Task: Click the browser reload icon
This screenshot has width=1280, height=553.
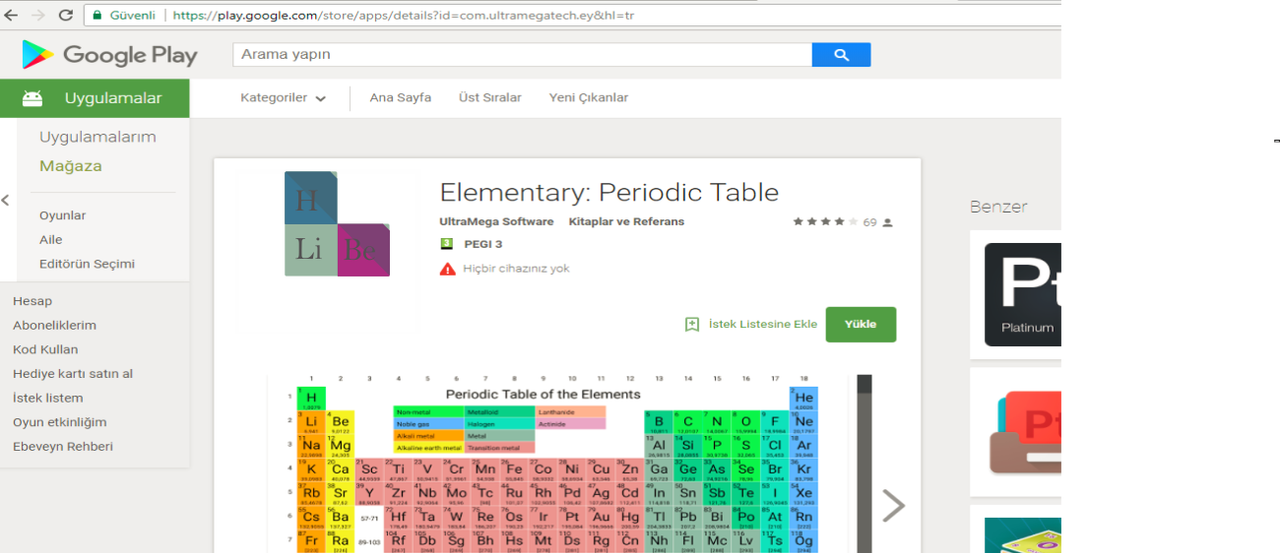Action: [x=66, y=15]
